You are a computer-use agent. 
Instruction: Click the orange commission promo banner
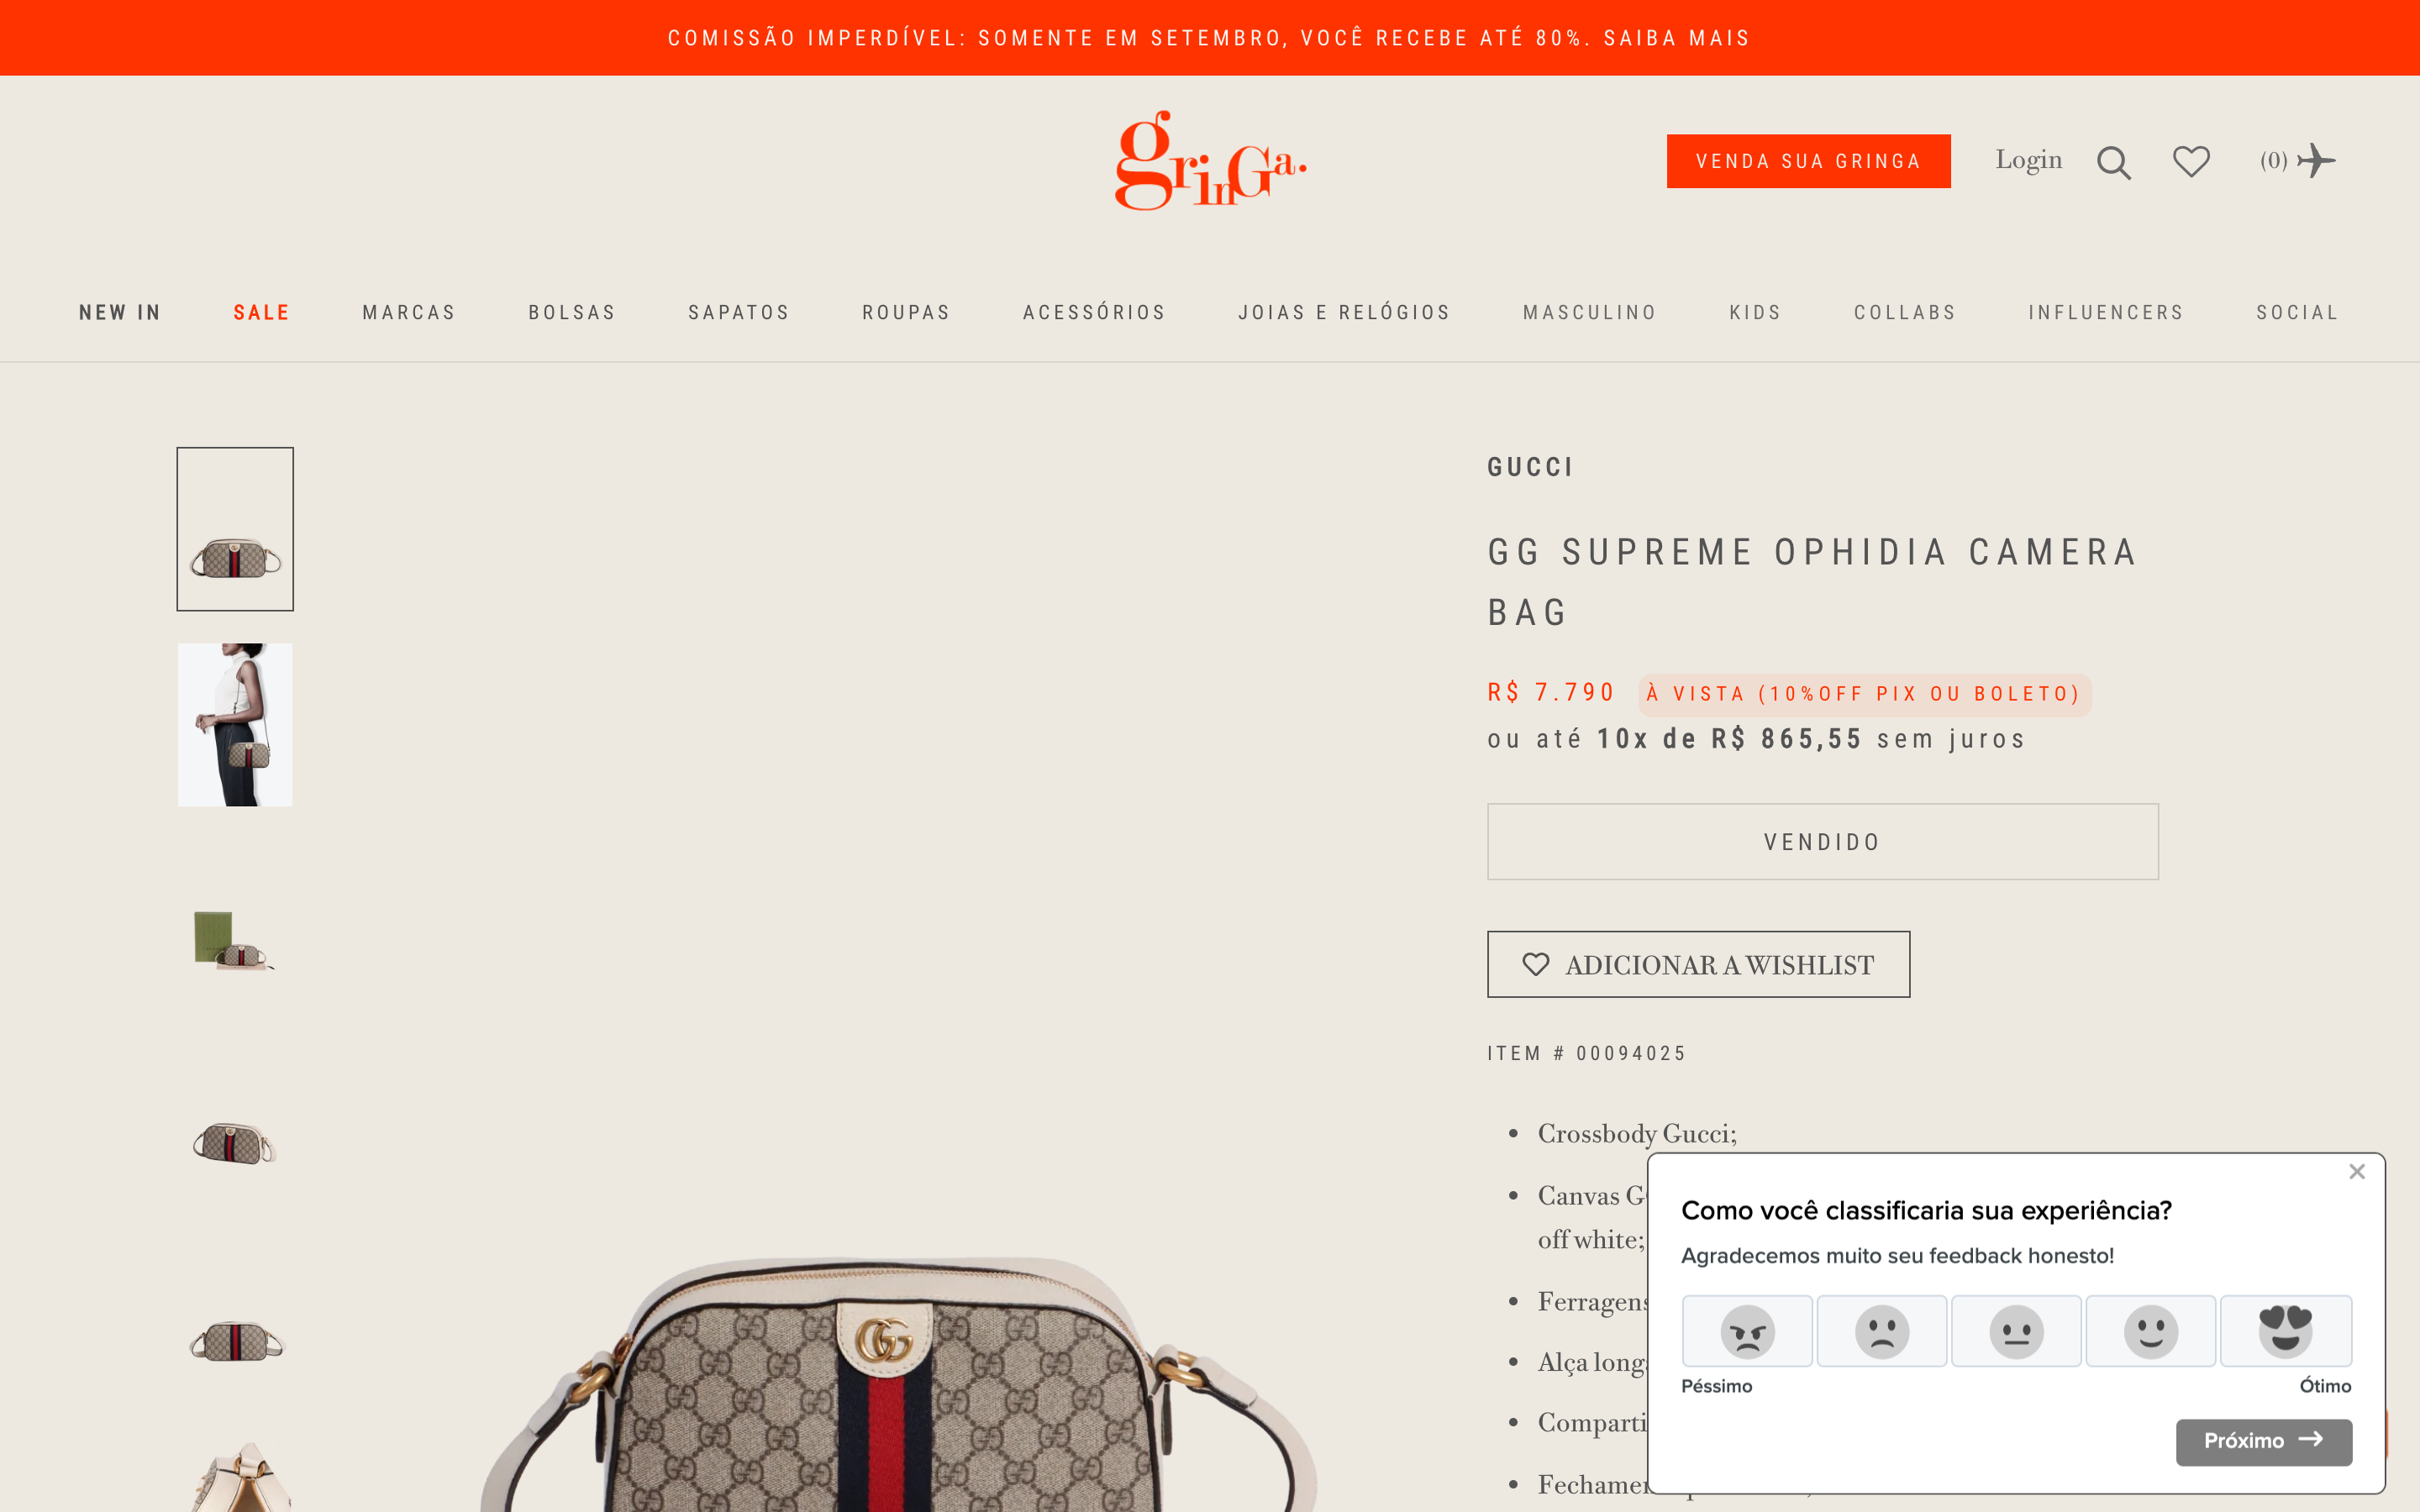point(1210,38)
